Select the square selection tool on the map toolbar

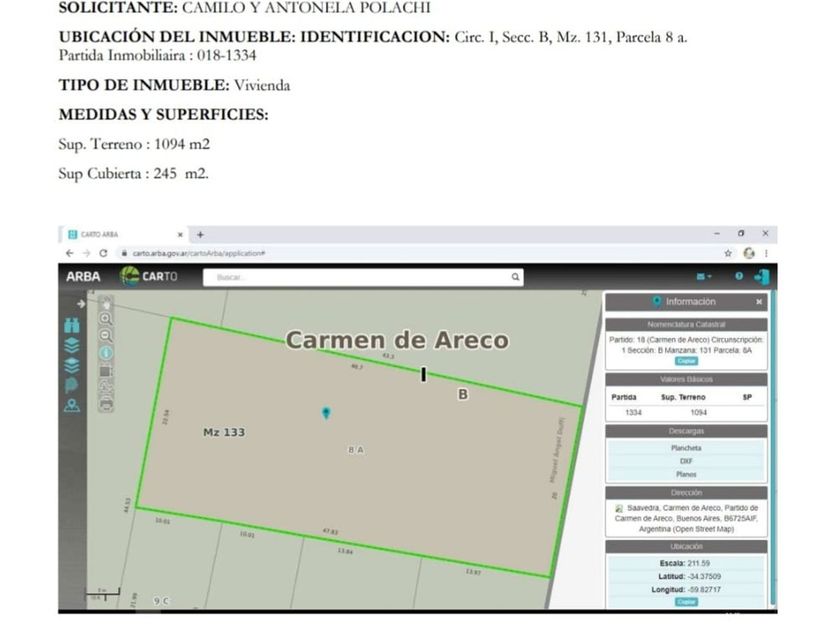(x=106, y=371)
